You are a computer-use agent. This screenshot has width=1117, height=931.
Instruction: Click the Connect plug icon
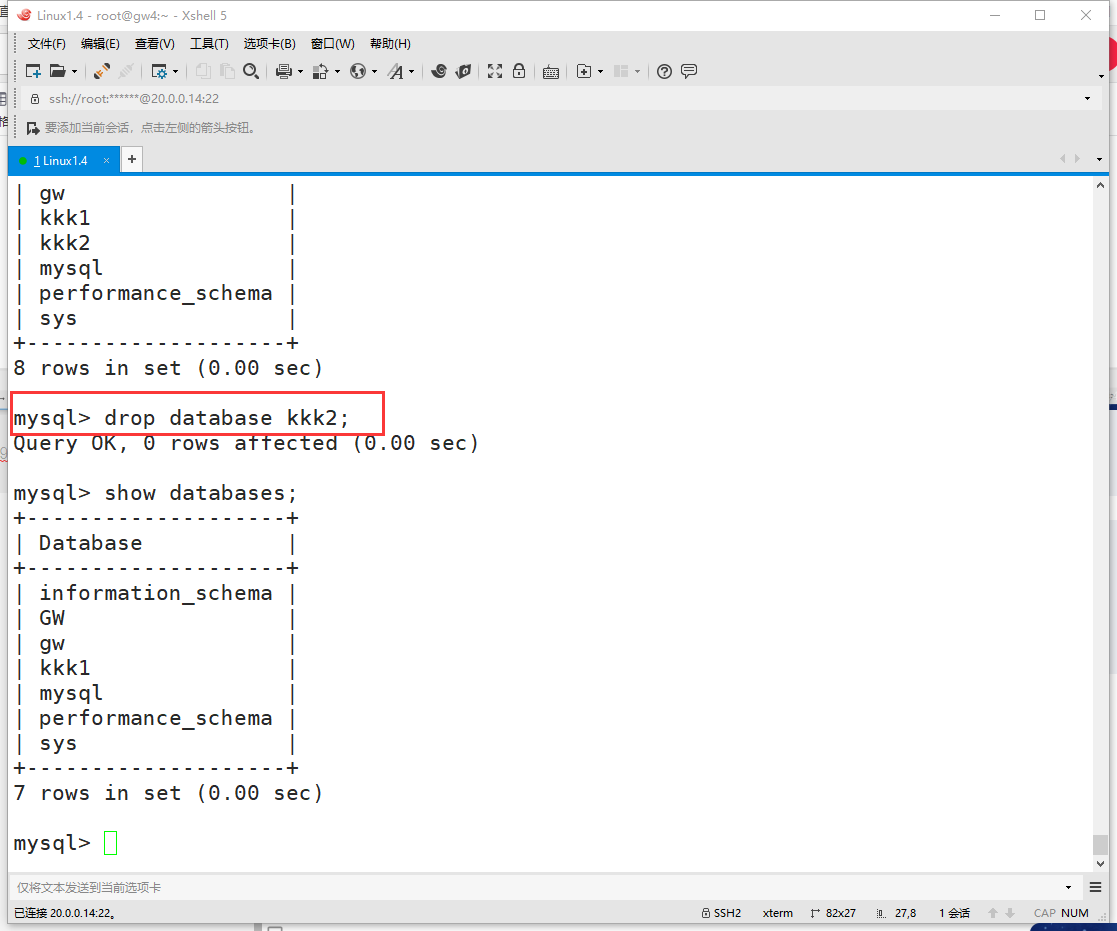tap(102, 71)
